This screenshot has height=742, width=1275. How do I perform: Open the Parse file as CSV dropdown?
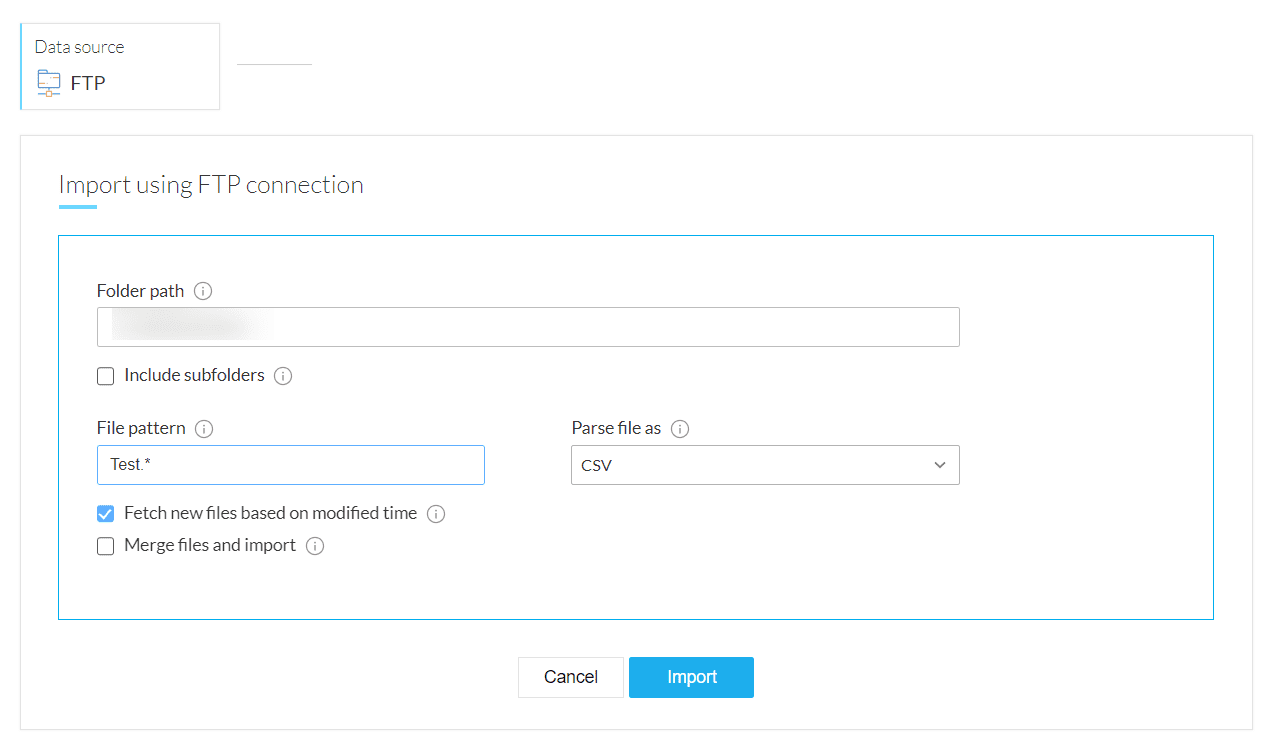(765, 465)
